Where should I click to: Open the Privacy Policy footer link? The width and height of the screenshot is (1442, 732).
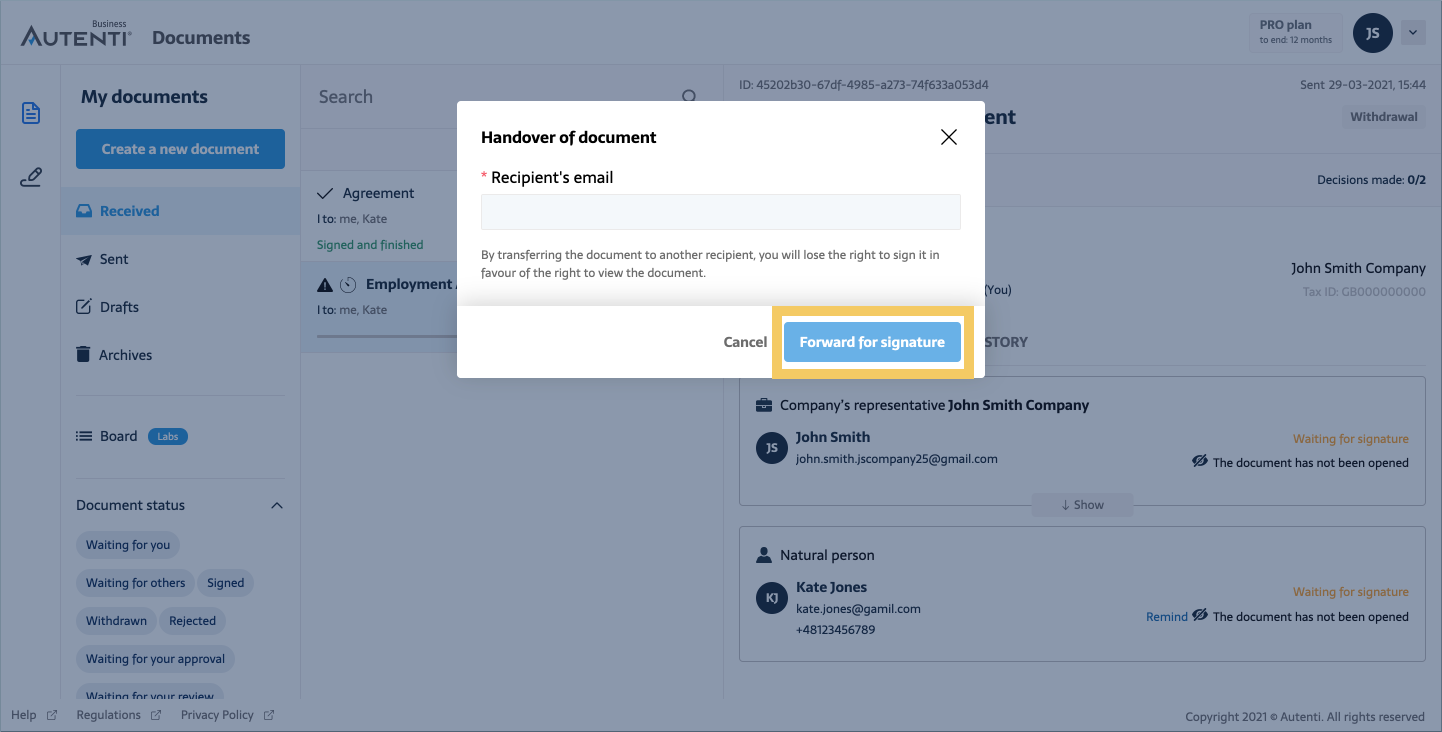pyautogui.click(x=227, y=715)
